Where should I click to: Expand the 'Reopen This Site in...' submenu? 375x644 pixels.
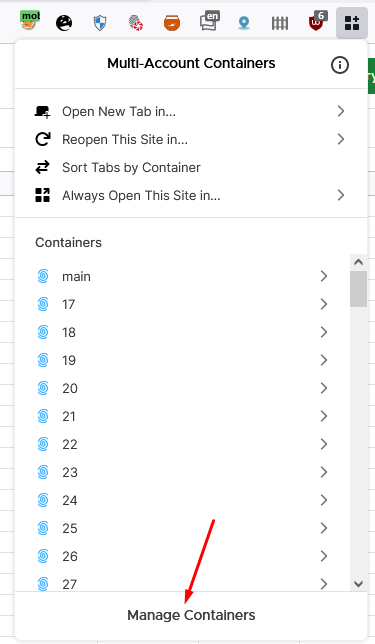(x=191, y=139)
